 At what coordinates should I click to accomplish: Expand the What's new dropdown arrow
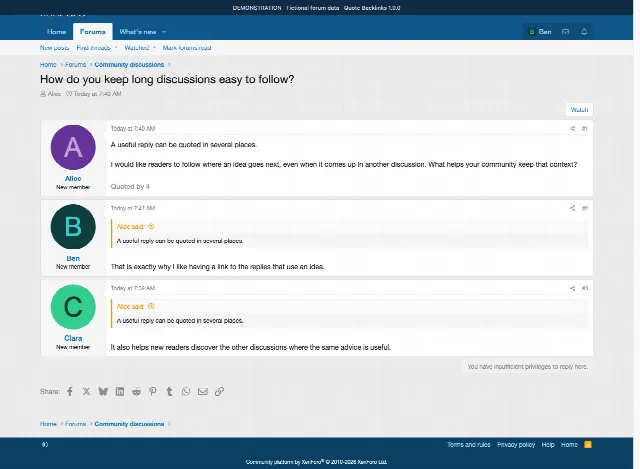164,32
